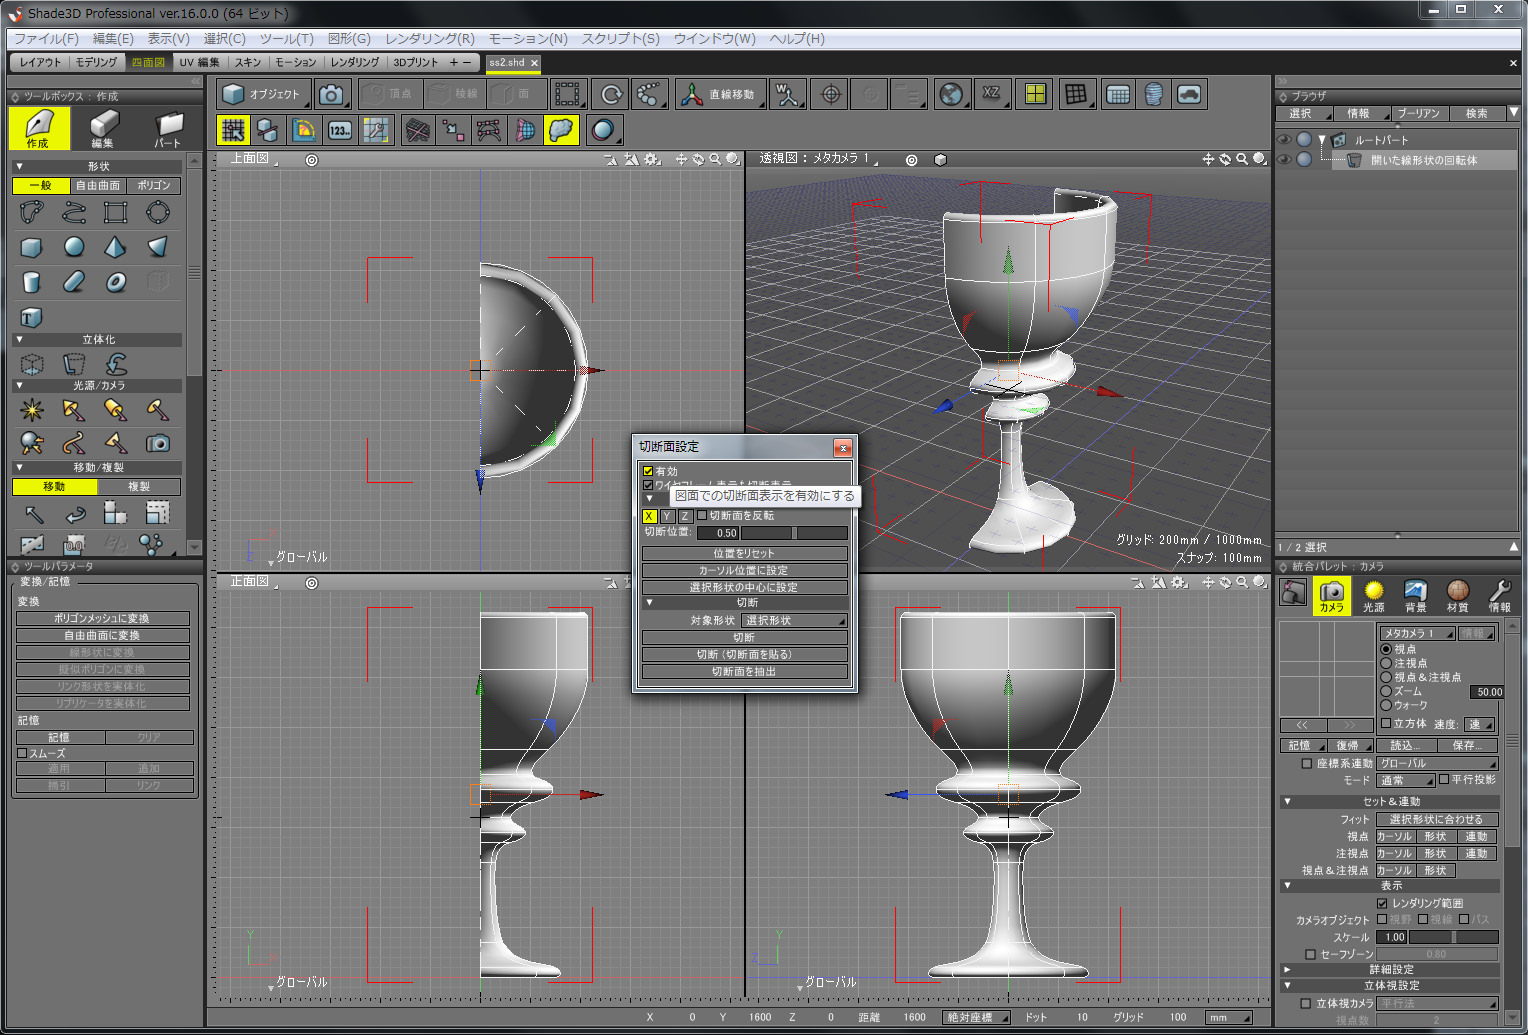Enable the 平行投影 checkbox
The height and width of the screenshot is (1035, 1528).
pos(1444,780)
